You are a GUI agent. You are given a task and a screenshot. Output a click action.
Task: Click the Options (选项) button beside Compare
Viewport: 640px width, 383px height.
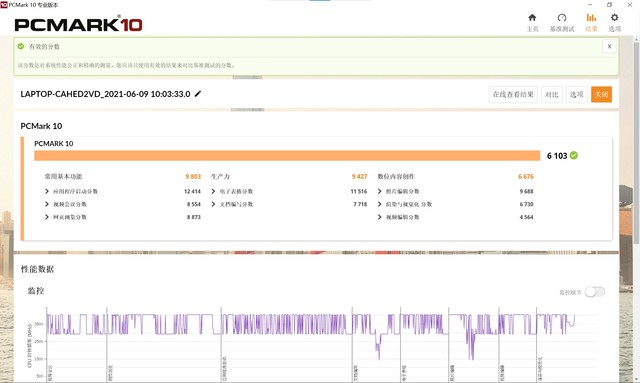576,94
